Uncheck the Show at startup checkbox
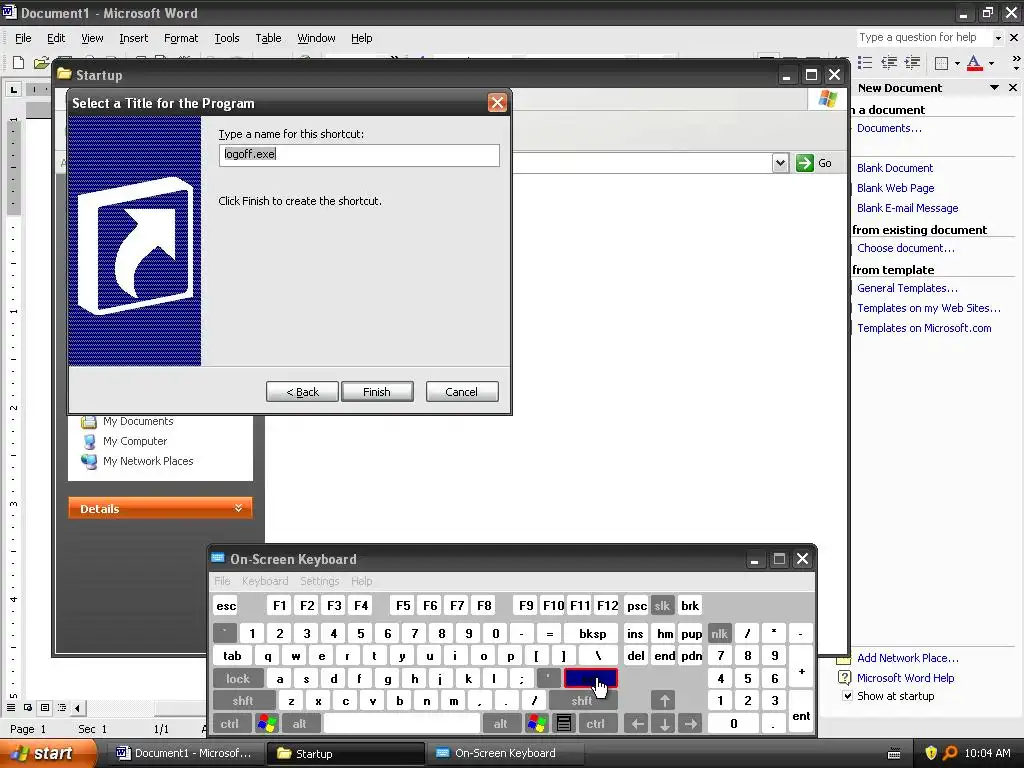 [847, 696]
